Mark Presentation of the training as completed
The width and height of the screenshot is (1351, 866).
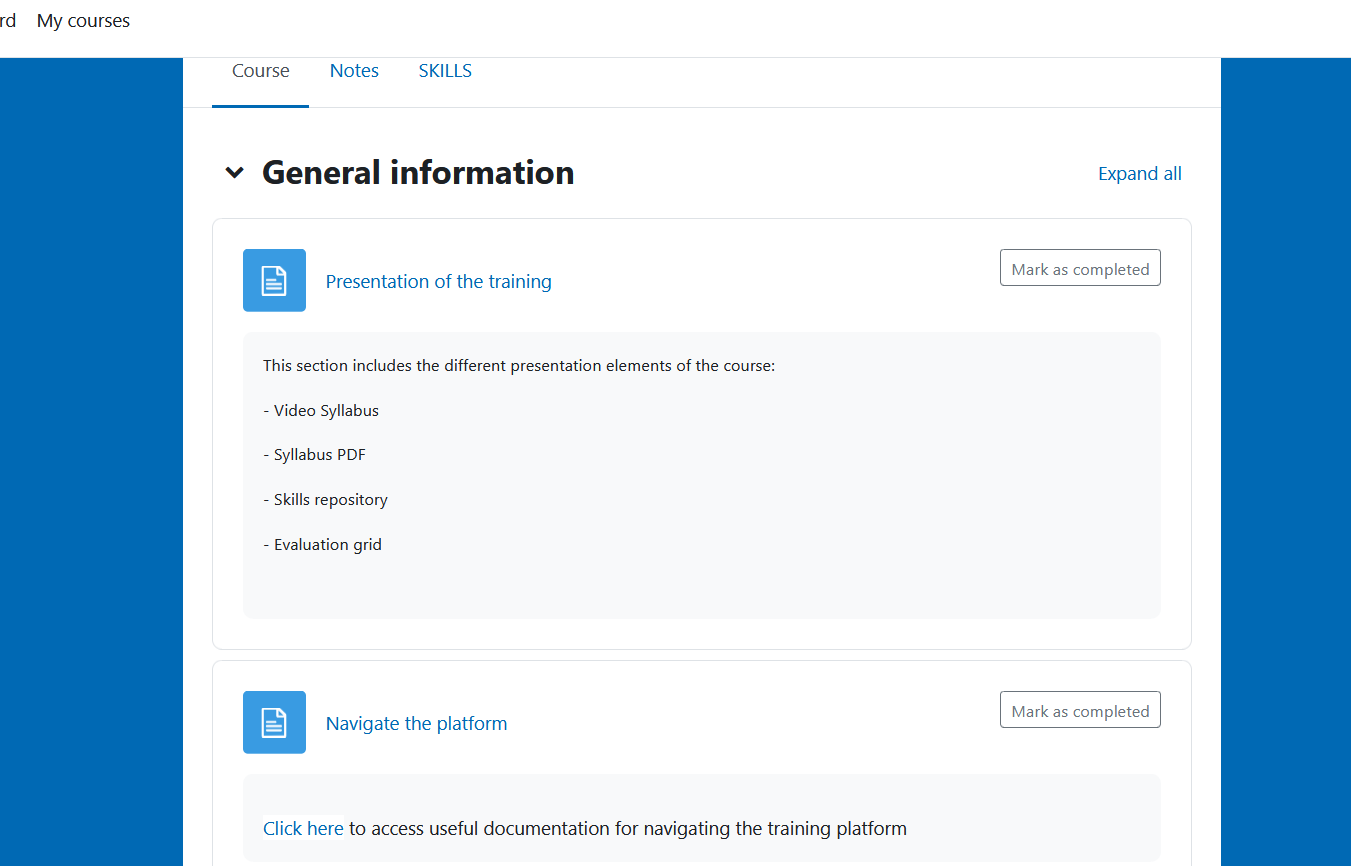[1080, 269]
